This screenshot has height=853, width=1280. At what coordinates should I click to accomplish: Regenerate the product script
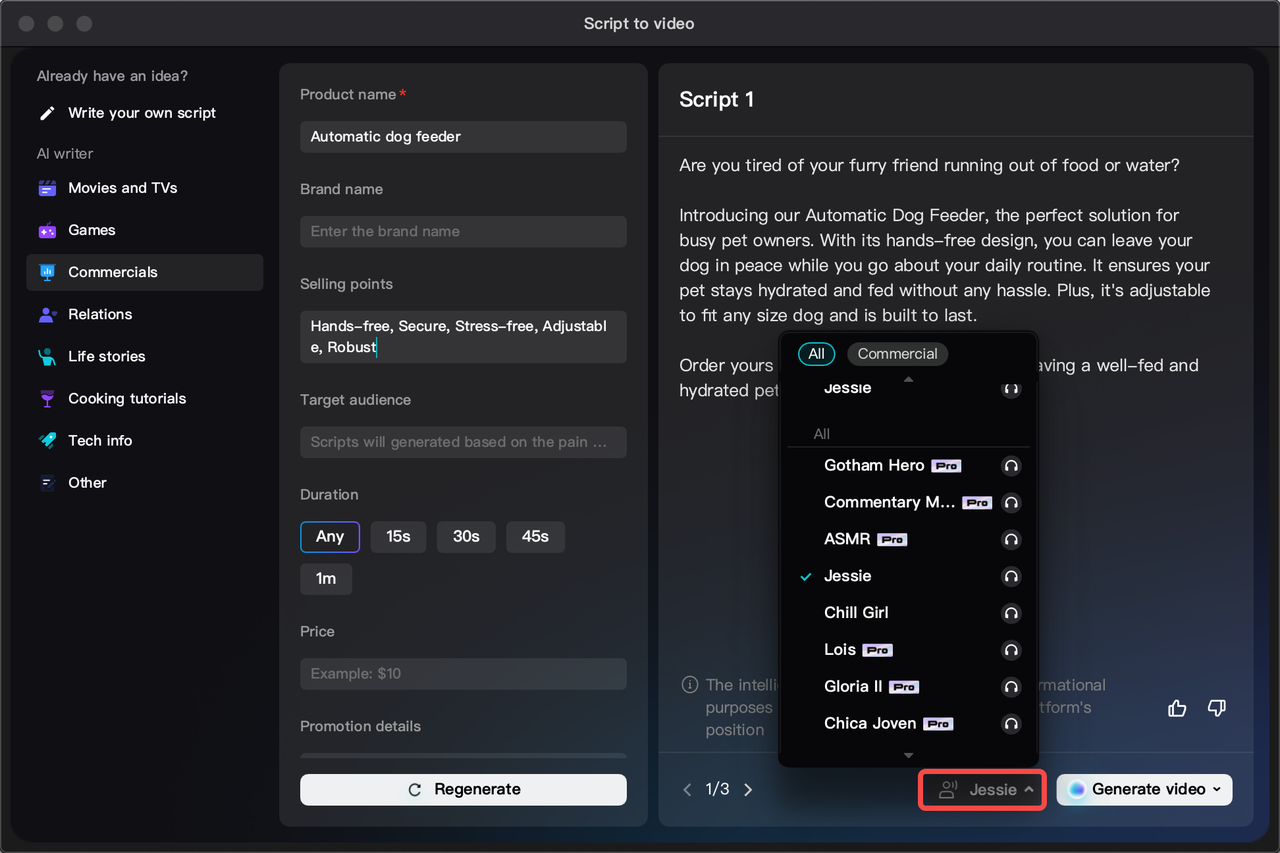tap(463, 789)
